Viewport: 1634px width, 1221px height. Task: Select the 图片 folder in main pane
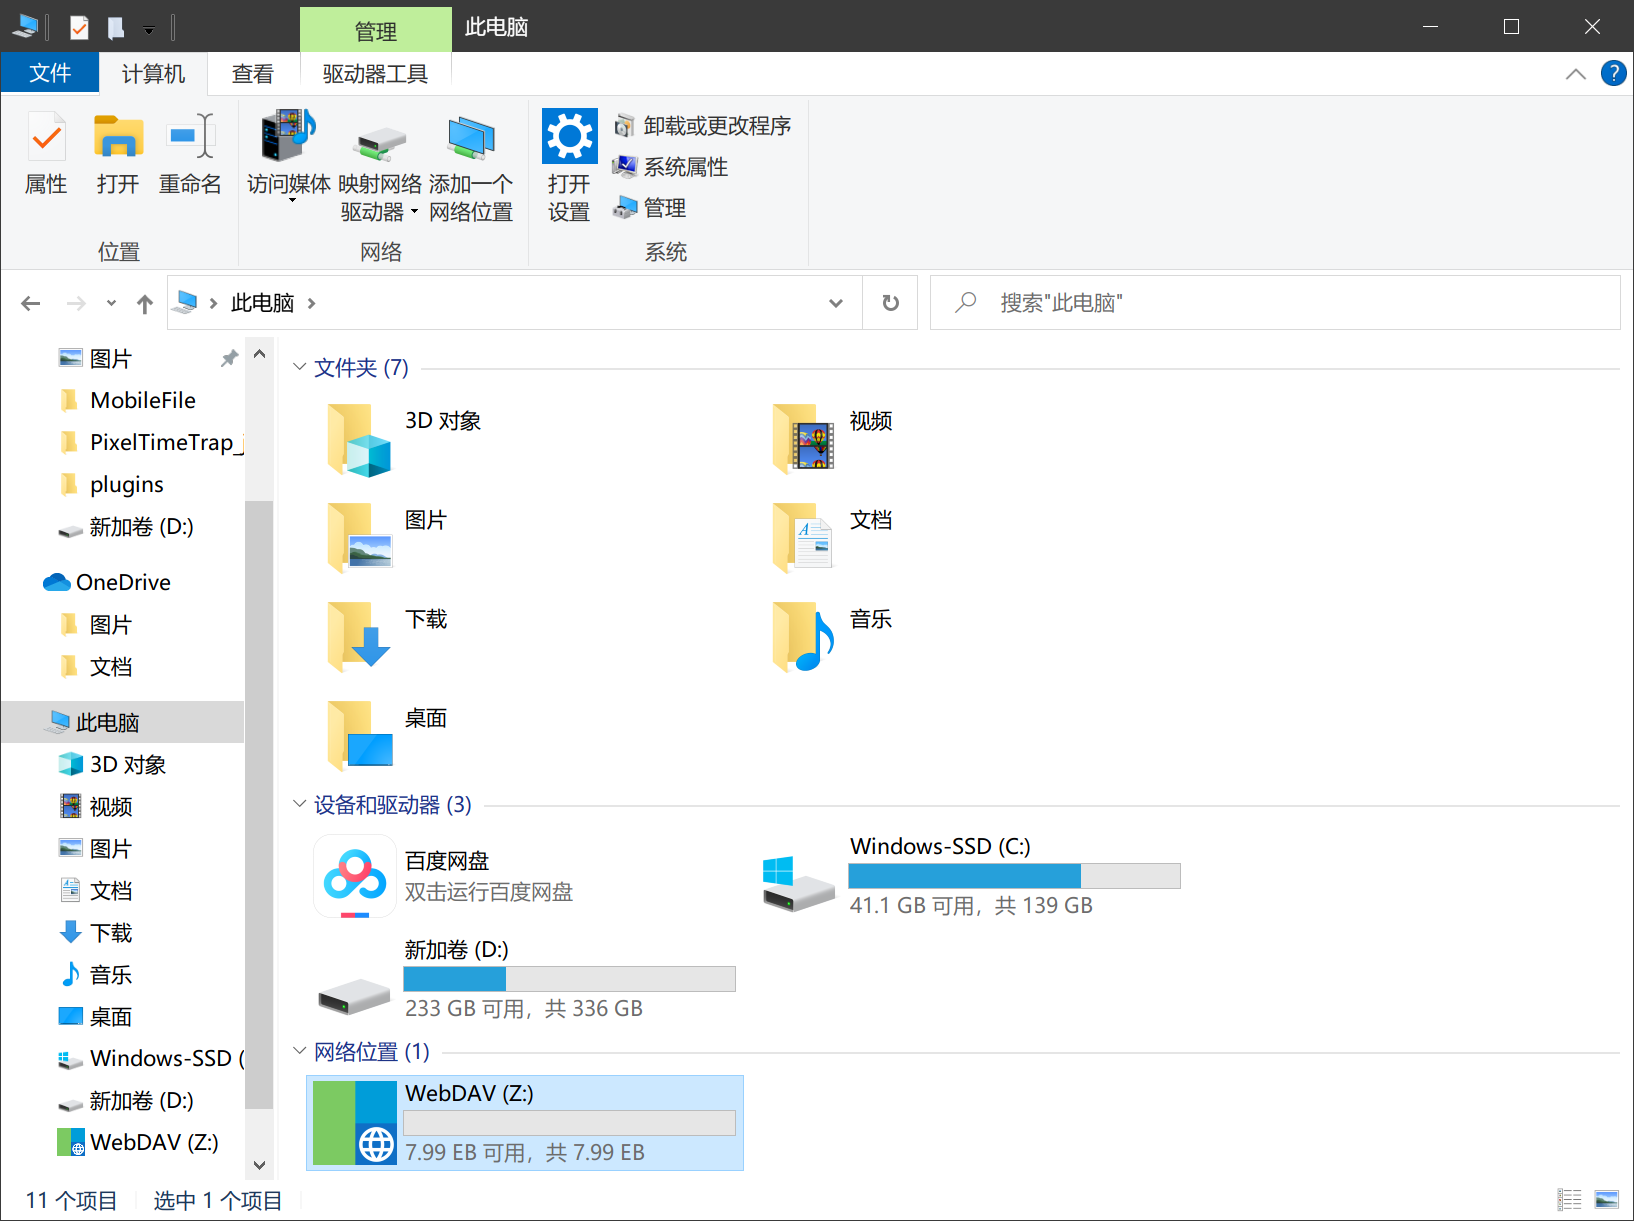[x=386, y=538]
